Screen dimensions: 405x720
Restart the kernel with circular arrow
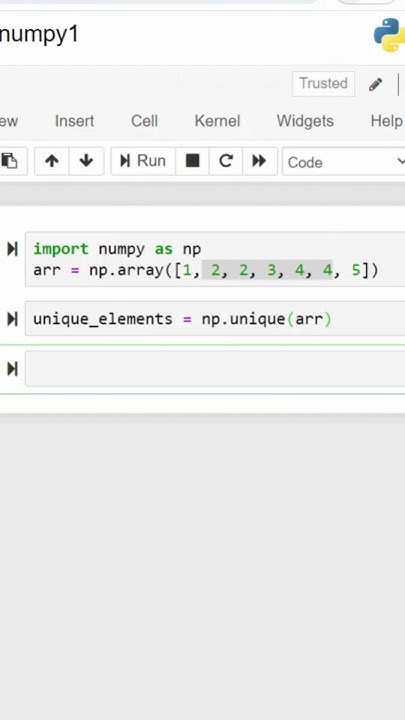point(225,161)
